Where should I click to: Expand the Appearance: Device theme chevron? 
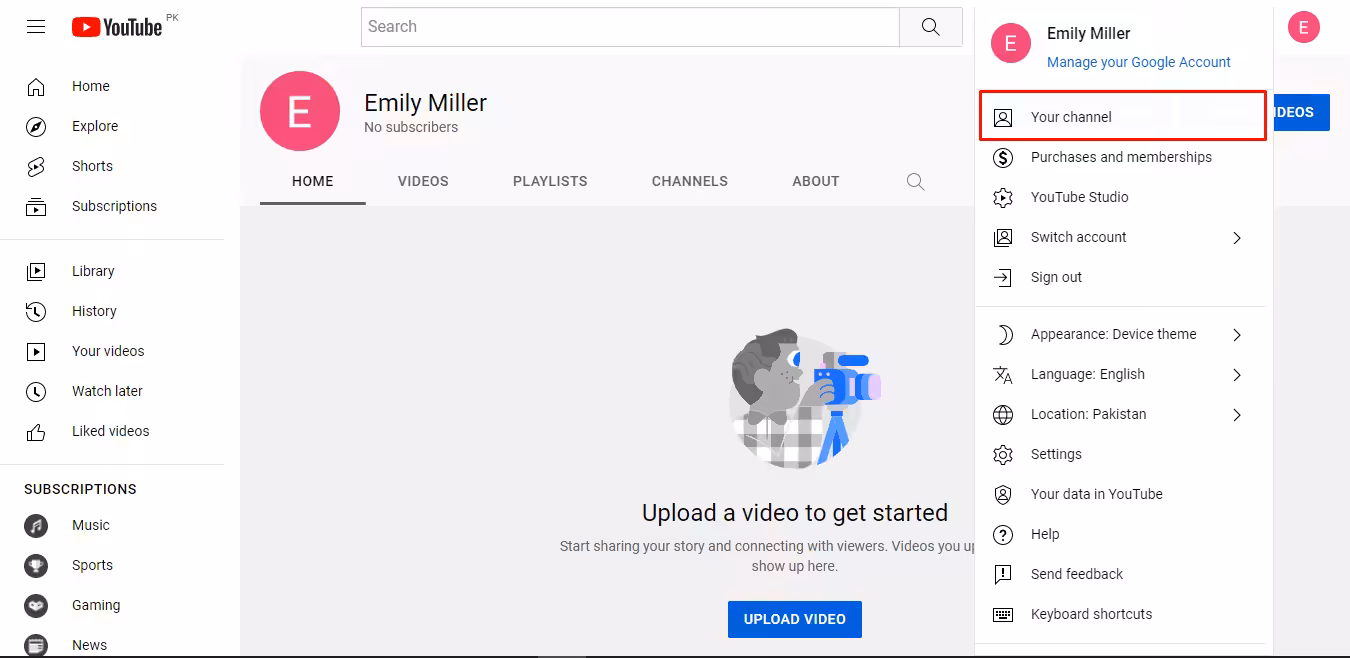(1237, 335)
